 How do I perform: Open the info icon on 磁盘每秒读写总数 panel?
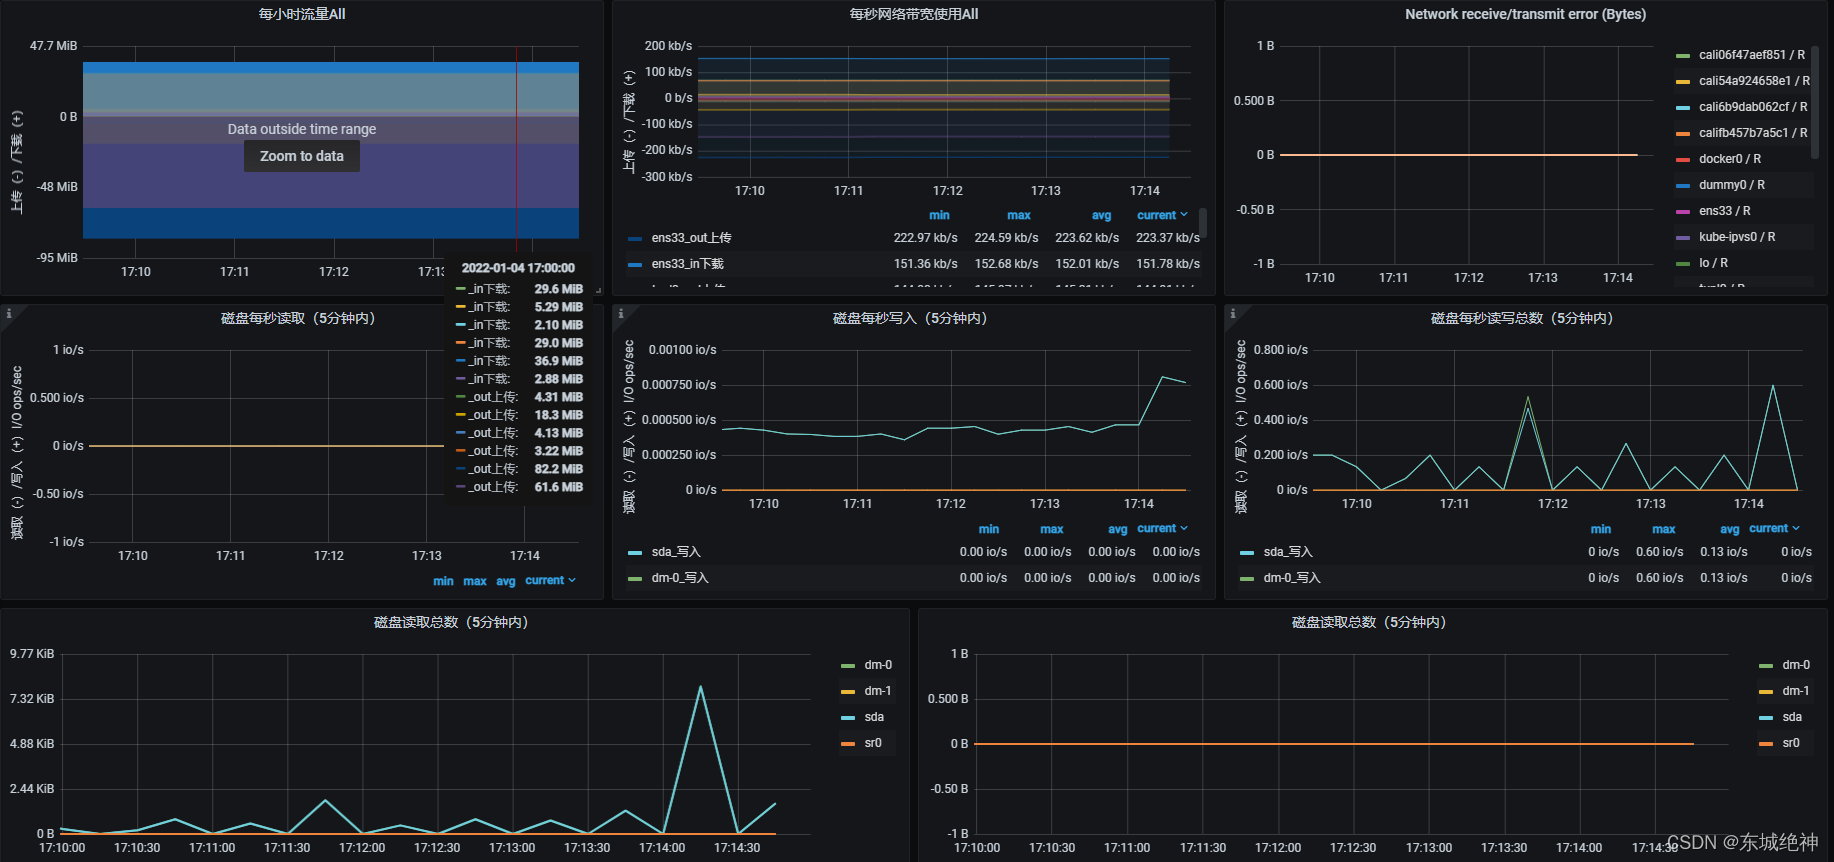click(1233, 314)
